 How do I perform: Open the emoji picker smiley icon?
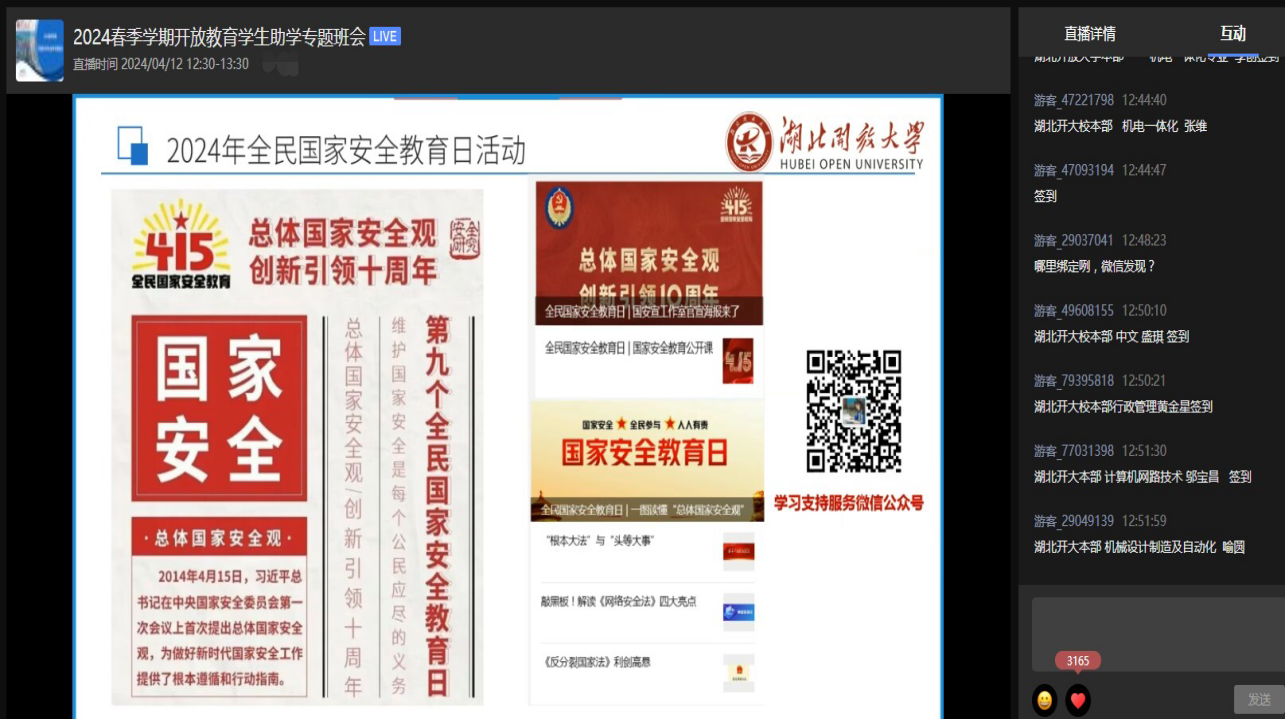click(1044, 700)
